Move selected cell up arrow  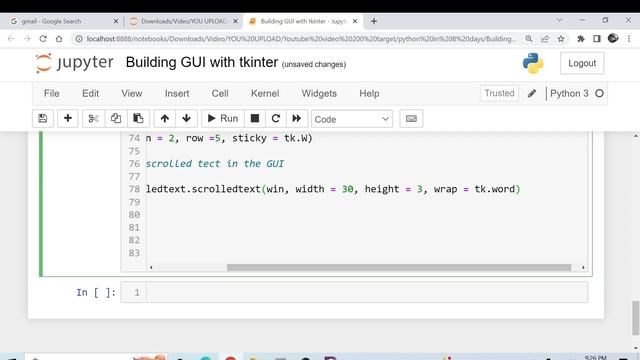click(x=164, y=119)
